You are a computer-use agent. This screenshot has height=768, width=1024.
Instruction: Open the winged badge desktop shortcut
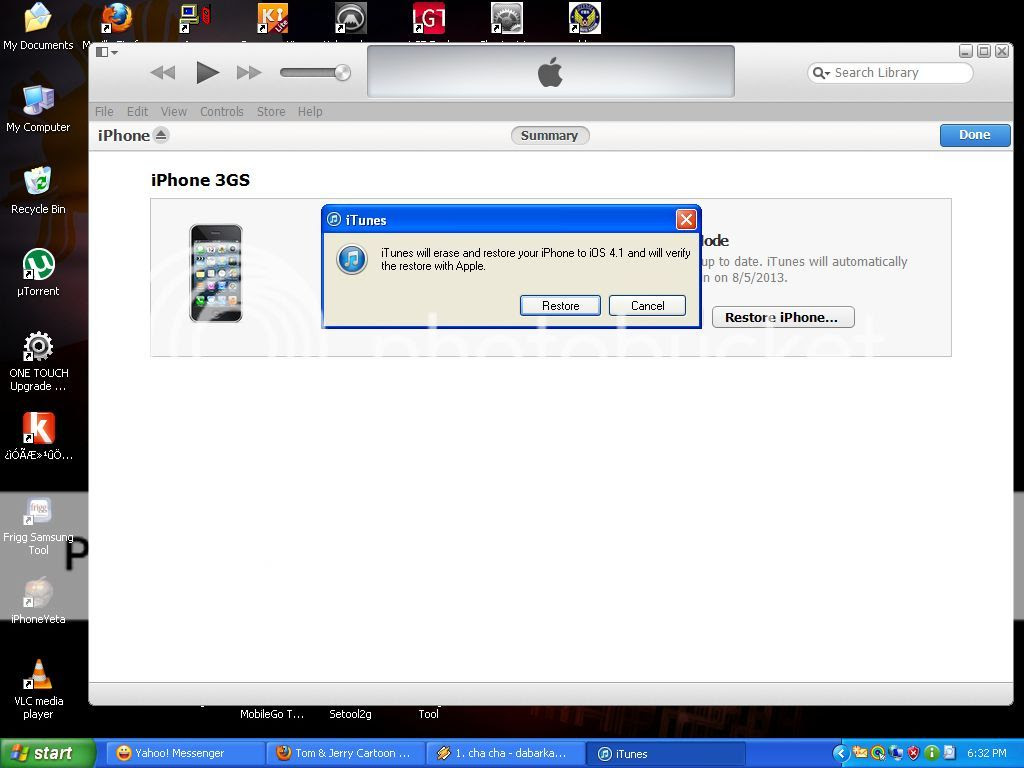coord(584,18)
